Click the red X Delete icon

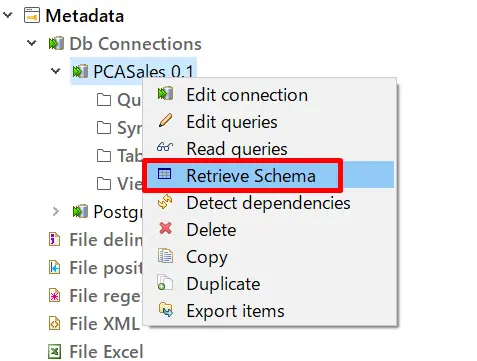pos(165,228)
